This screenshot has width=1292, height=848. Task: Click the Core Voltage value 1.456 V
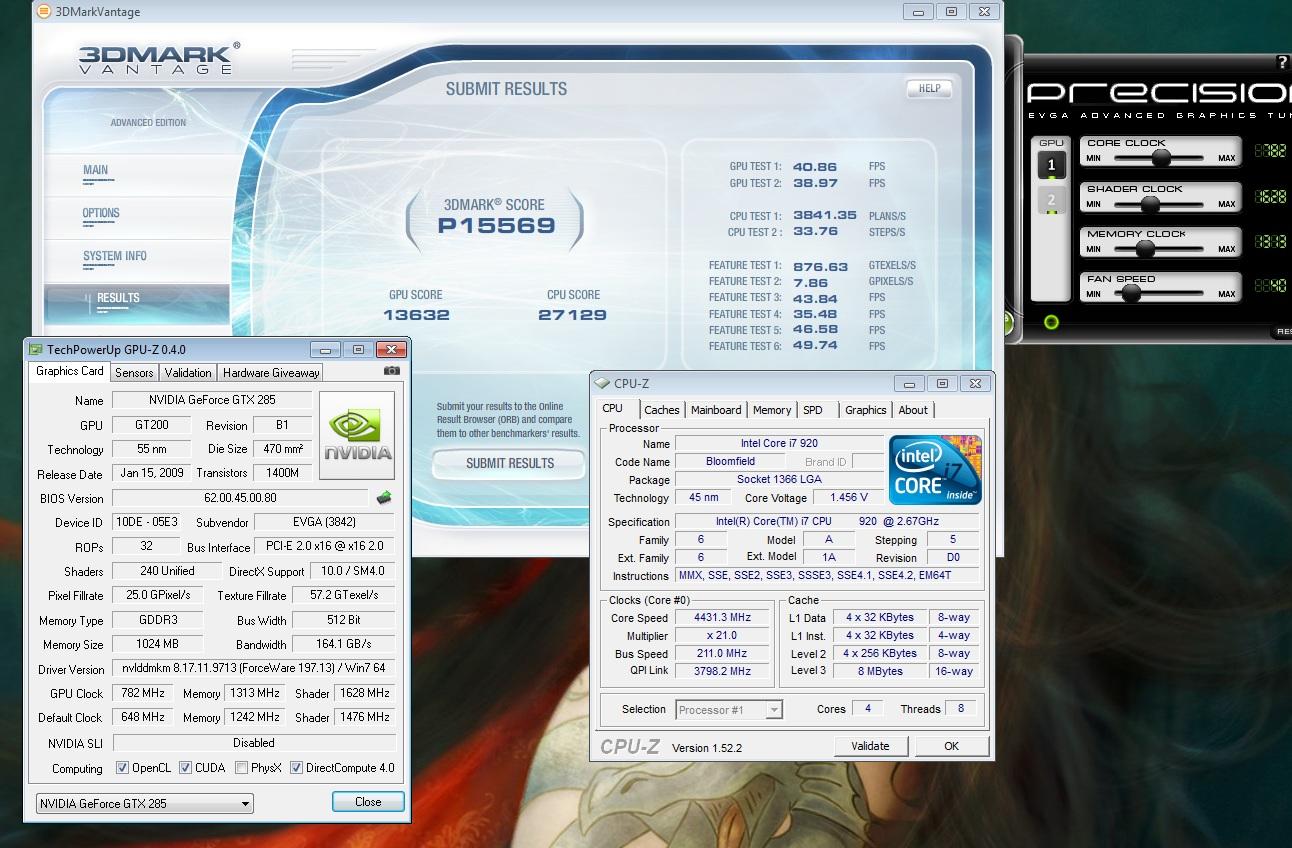pos(848,497)
